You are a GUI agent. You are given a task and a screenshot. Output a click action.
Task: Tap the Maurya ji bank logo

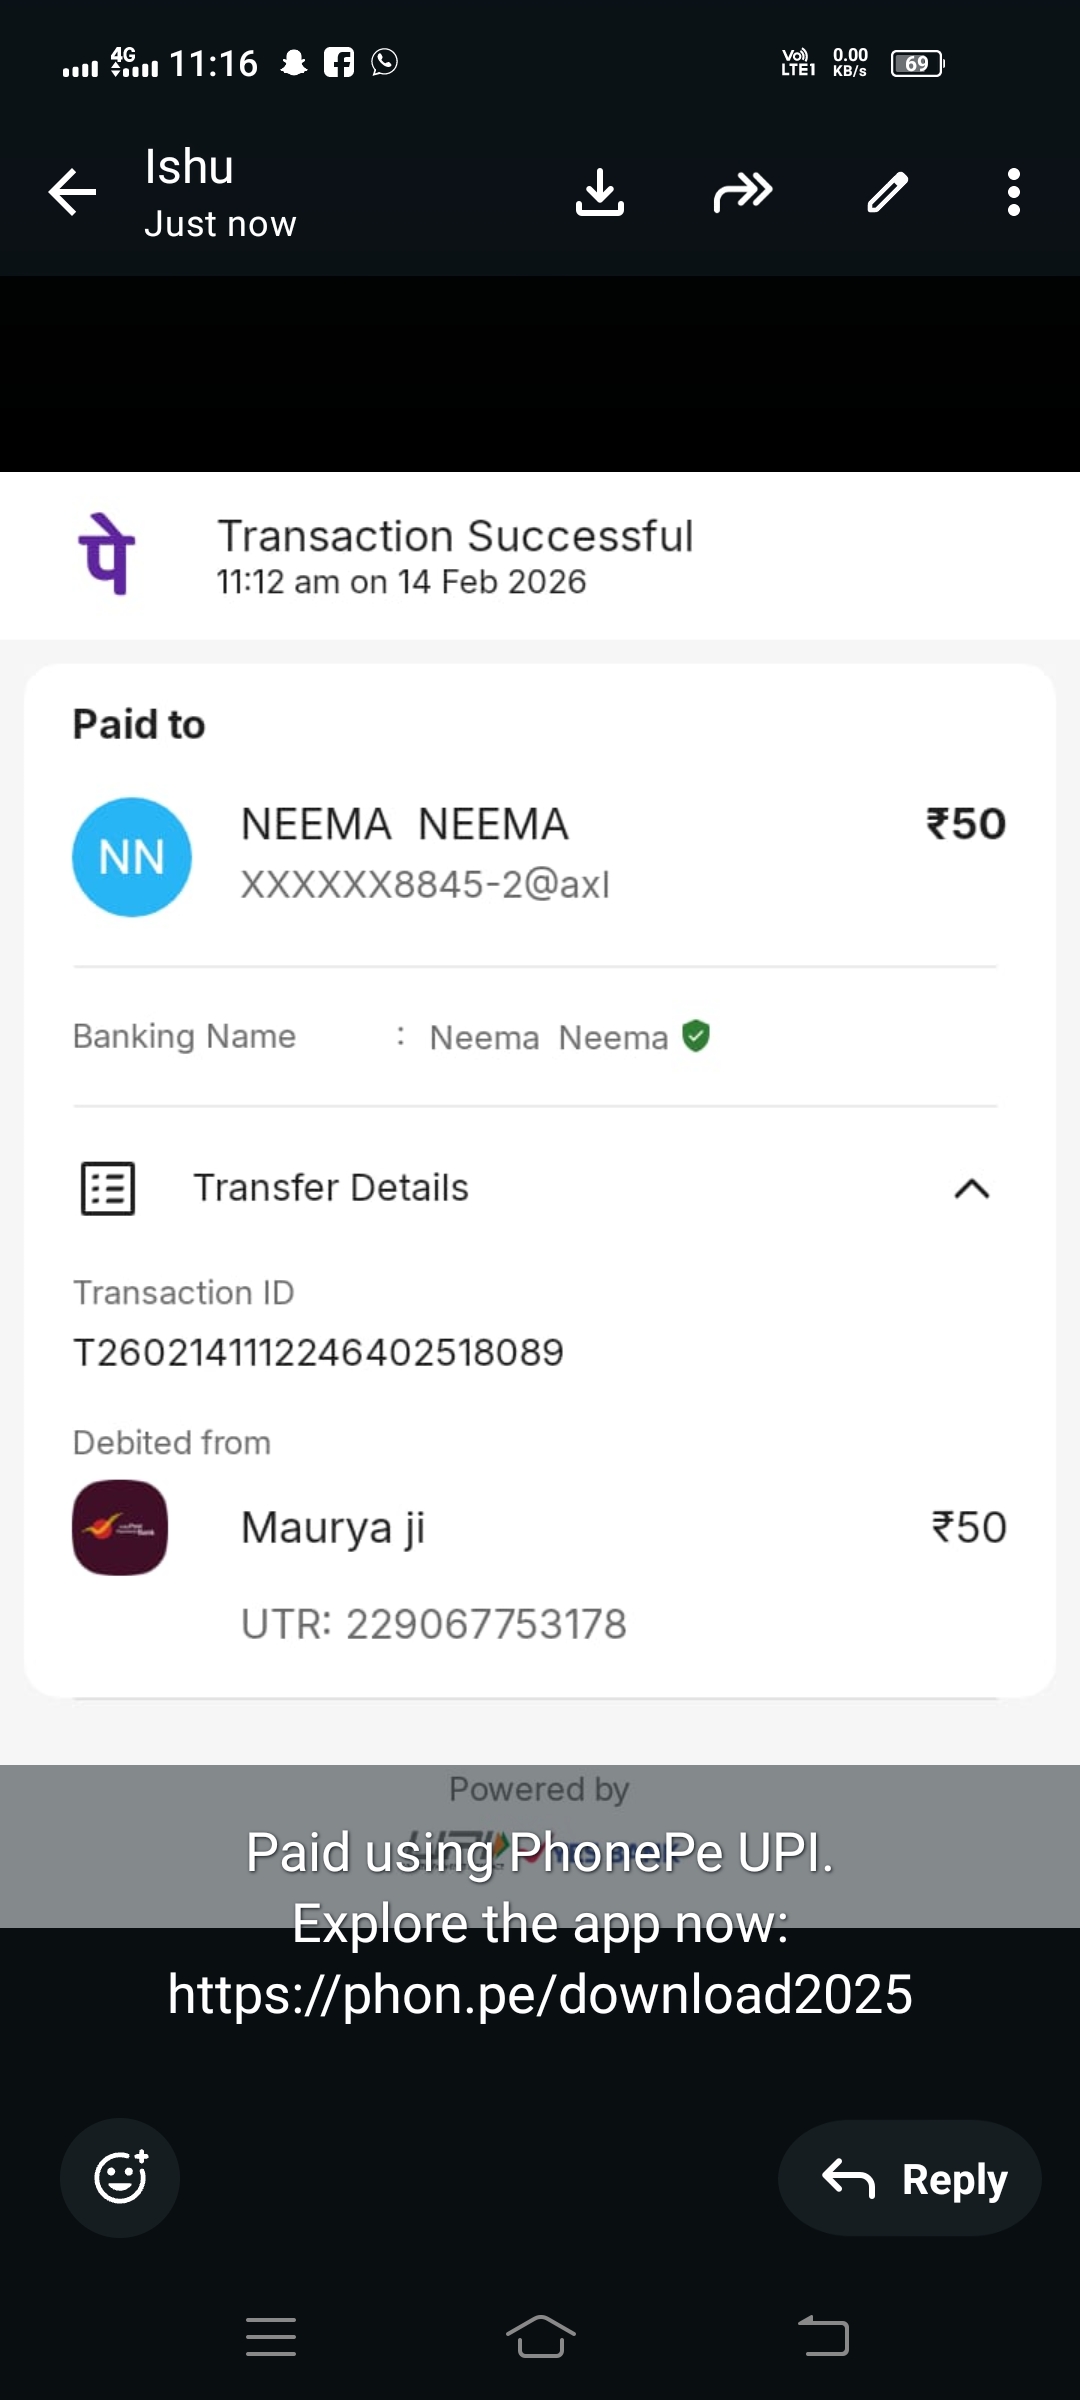click(120, 1527)
